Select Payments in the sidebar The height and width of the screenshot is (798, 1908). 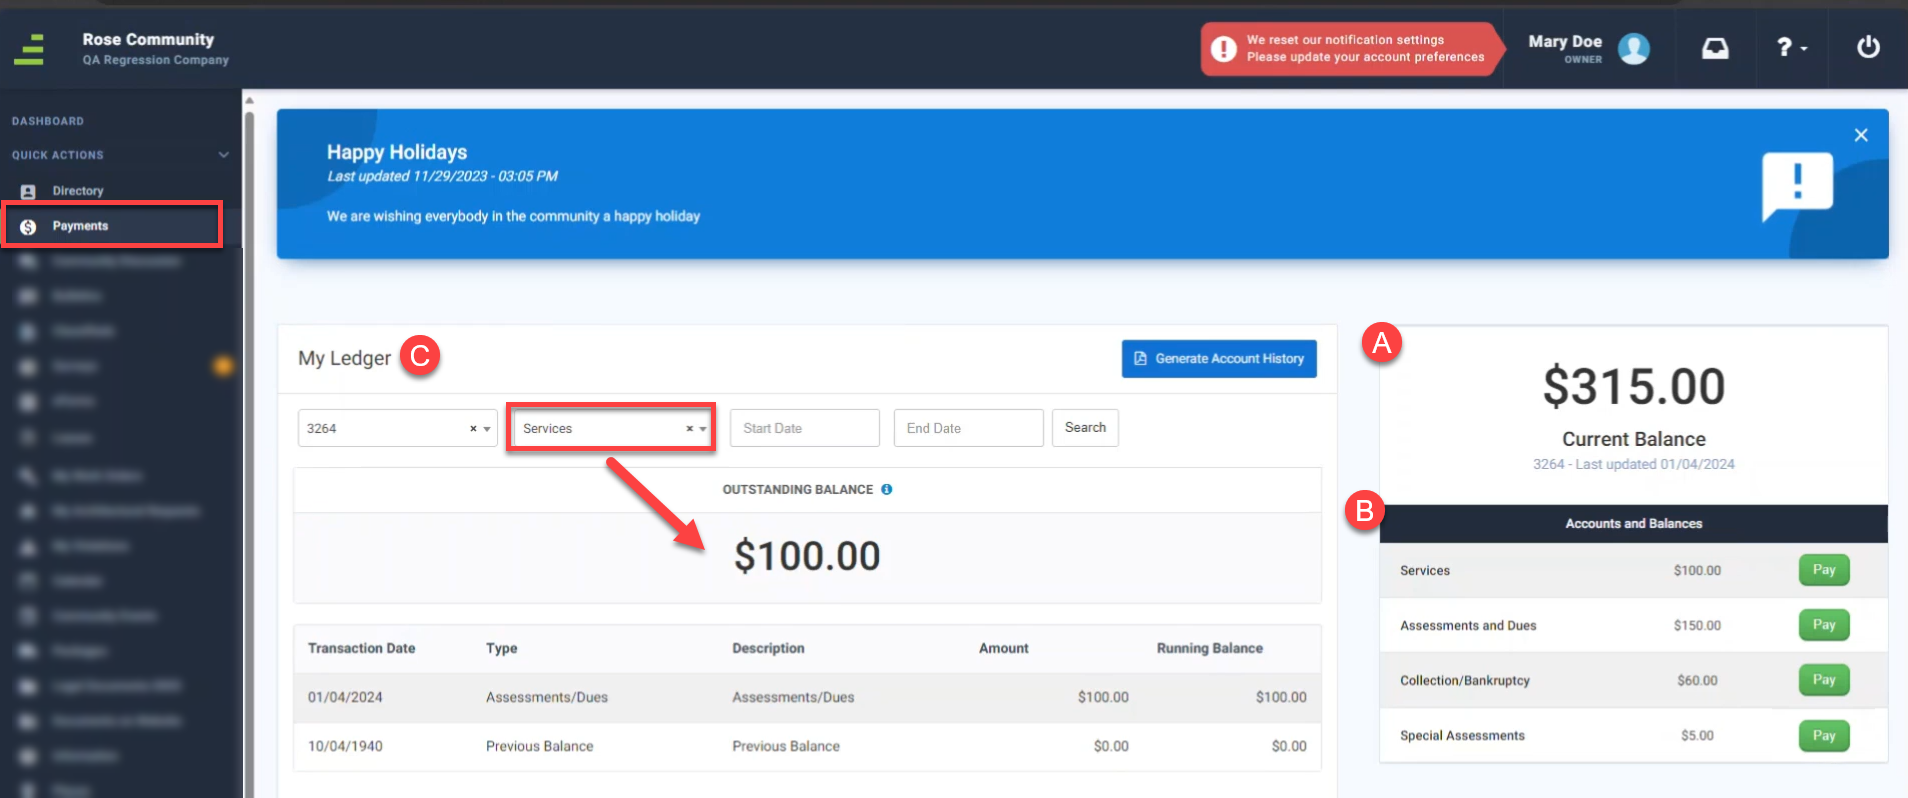click(113, 225)
